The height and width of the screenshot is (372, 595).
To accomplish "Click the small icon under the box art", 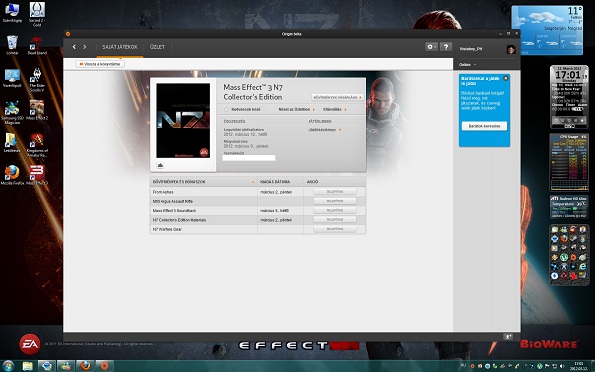I will (x=160, y=165).
